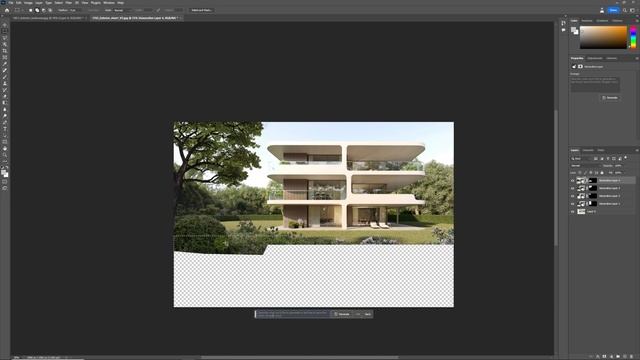The width and height of the screenshot is (640, 360).
Task: Toggle visibility of second generative layer
Action: [x=572, y=188]
